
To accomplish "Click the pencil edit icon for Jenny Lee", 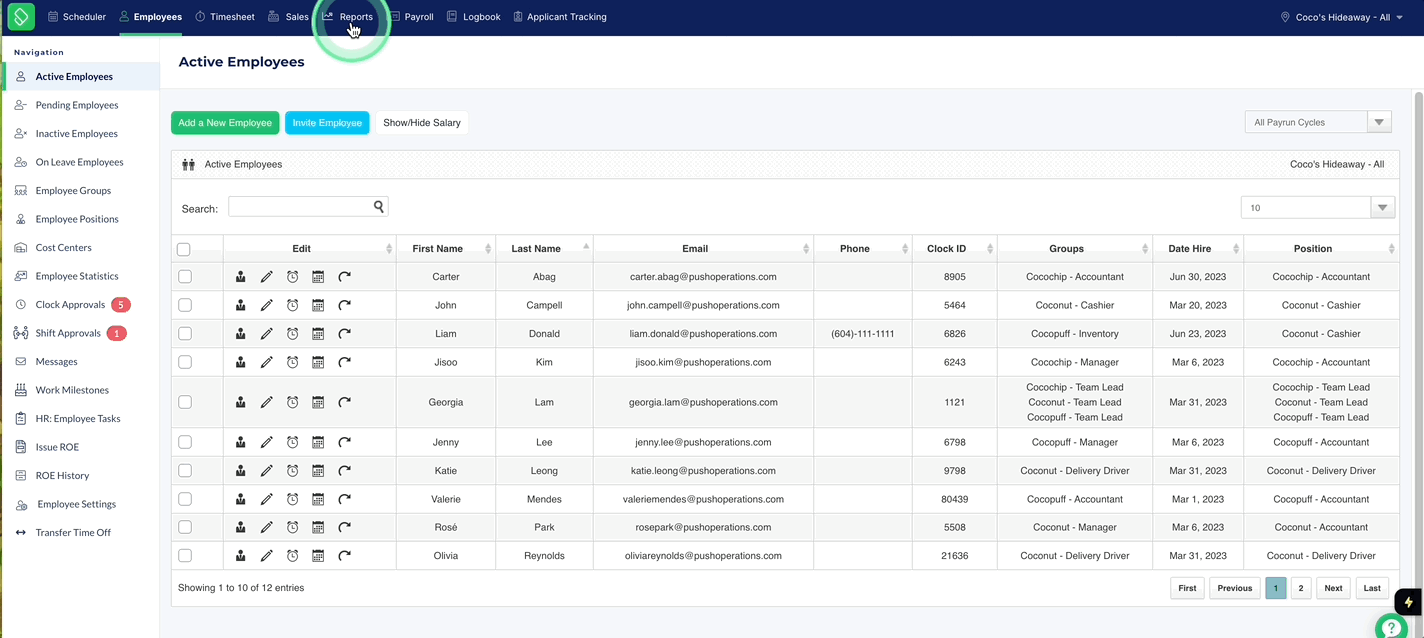I will [x=267, y=442].
